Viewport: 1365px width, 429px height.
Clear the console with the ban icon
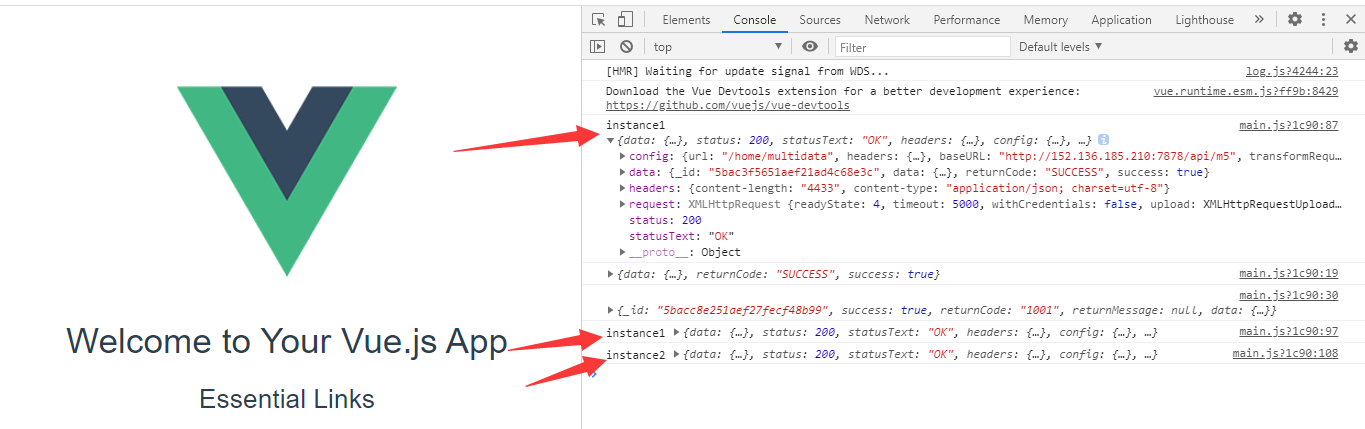click(626, 46)
